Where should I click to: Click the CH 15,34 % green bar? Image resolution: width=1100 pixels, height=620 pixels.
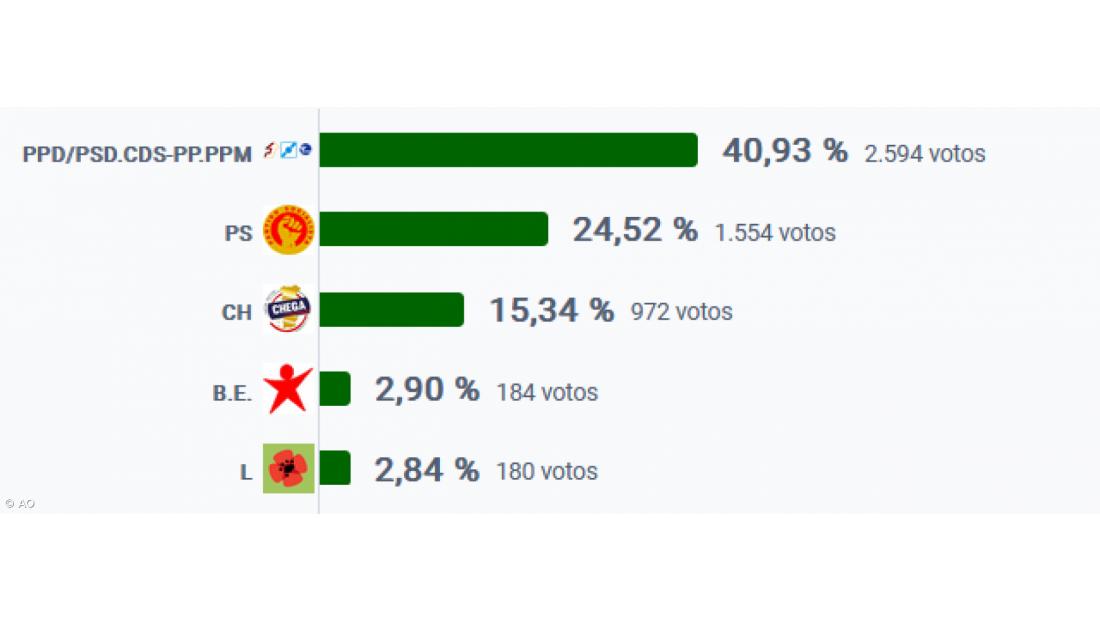click(x=391, y=310)
